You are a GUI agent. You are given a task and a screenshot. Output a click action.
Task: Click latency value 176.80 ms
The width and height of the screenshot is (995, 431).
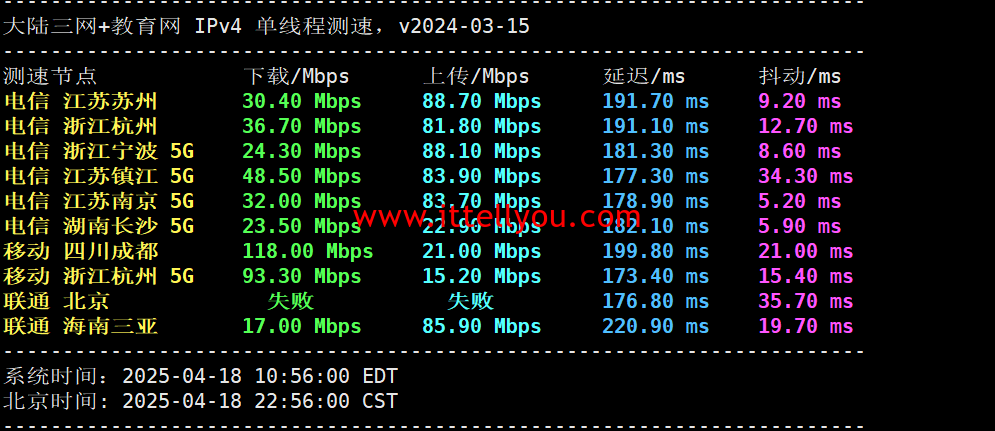pyautogui.click(x=656, y=301)
